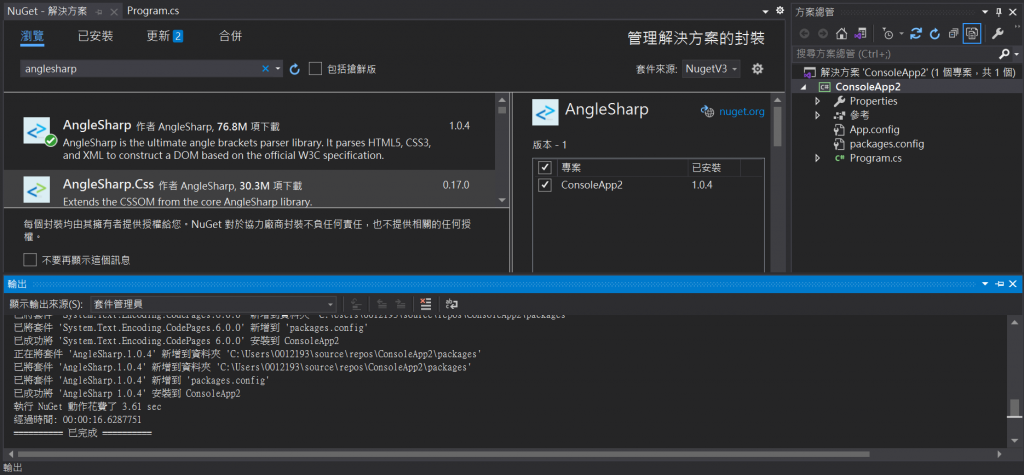Image resolution: width=1024 pixels, height=475 pixels.
Task: Collapse all nodes in Solution Explorer
Action: tap(953, 33)
